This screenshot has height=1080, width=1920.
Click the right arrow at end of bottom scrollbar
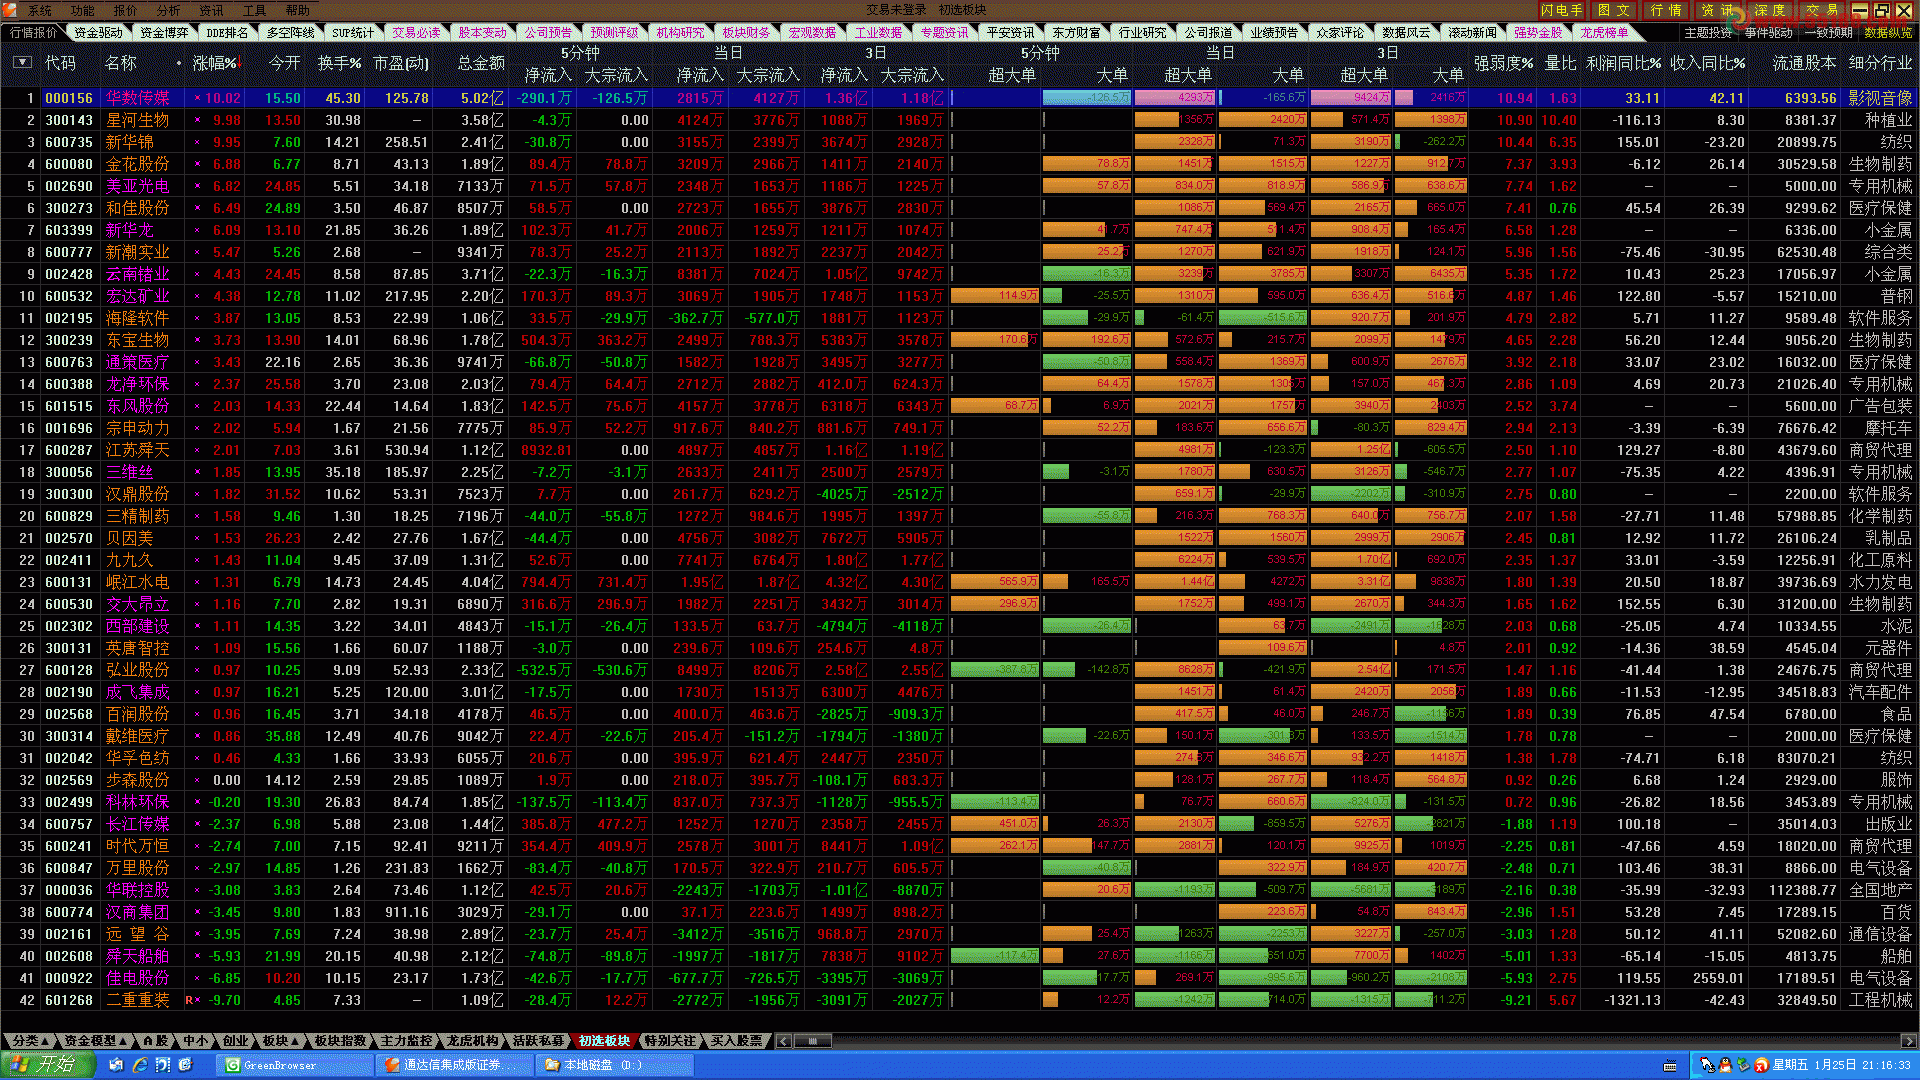point(1909,1041)
